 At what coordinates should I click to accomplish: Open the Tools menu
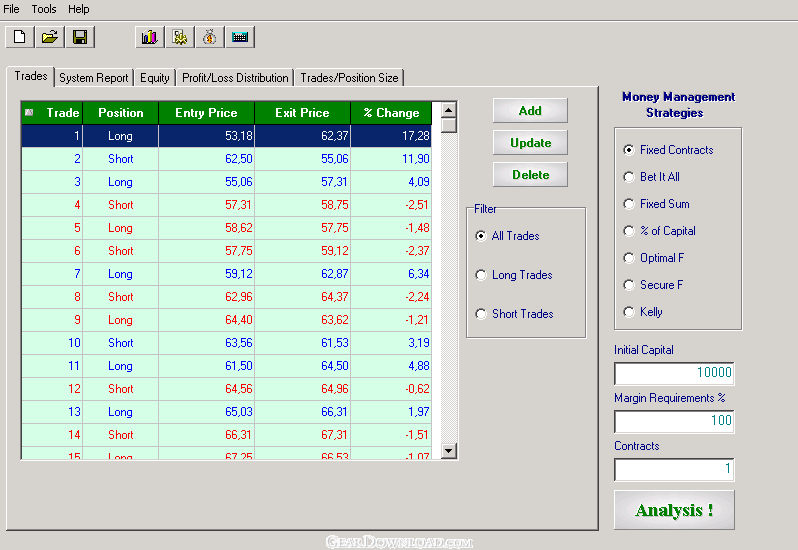pyautogui.click(x=44, y=9)
